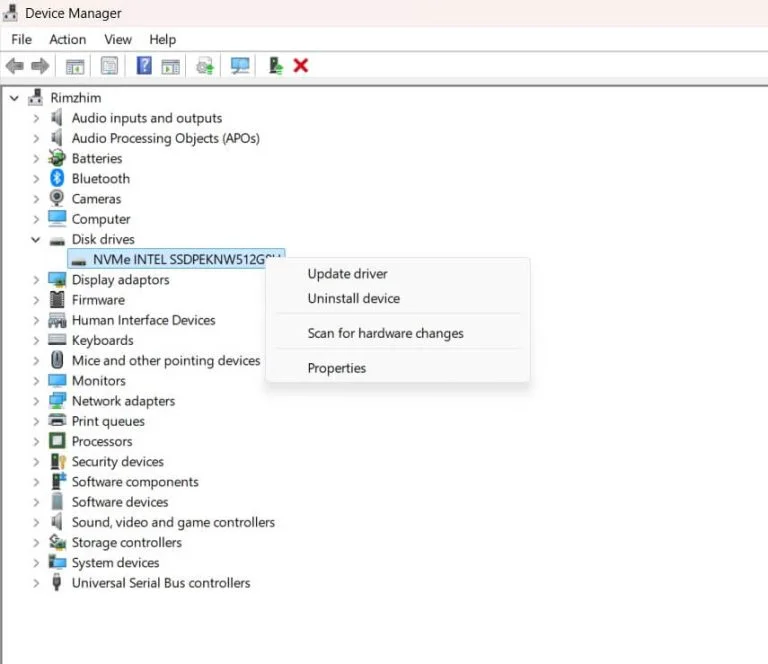The image size is (768, 664).
Task: Click the Processors category icon
Action: [57, 442]
